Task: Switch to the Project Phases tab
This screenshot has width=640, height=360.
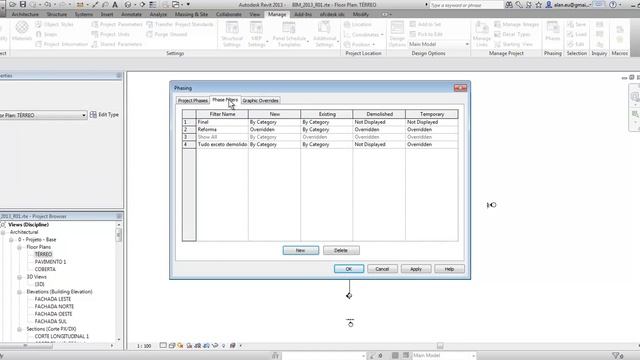Action: coord(193,100)
